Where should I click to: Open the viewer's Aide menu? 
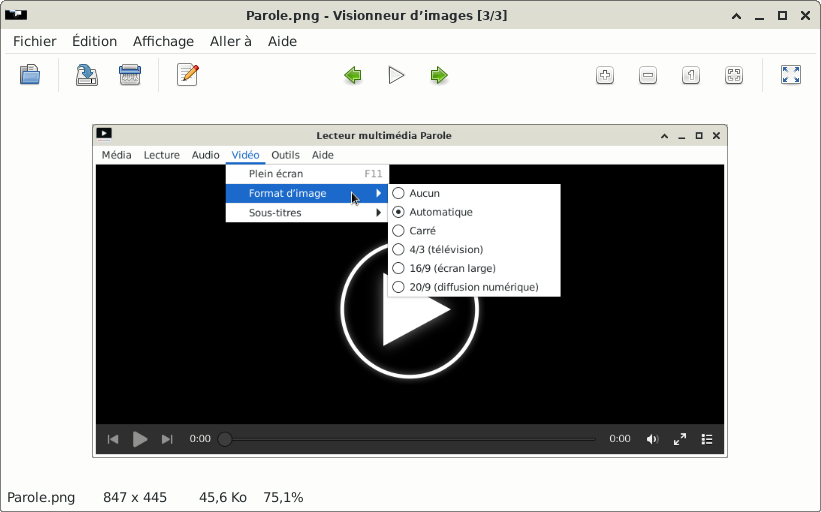pyautogui.click(x=282, y=41)
